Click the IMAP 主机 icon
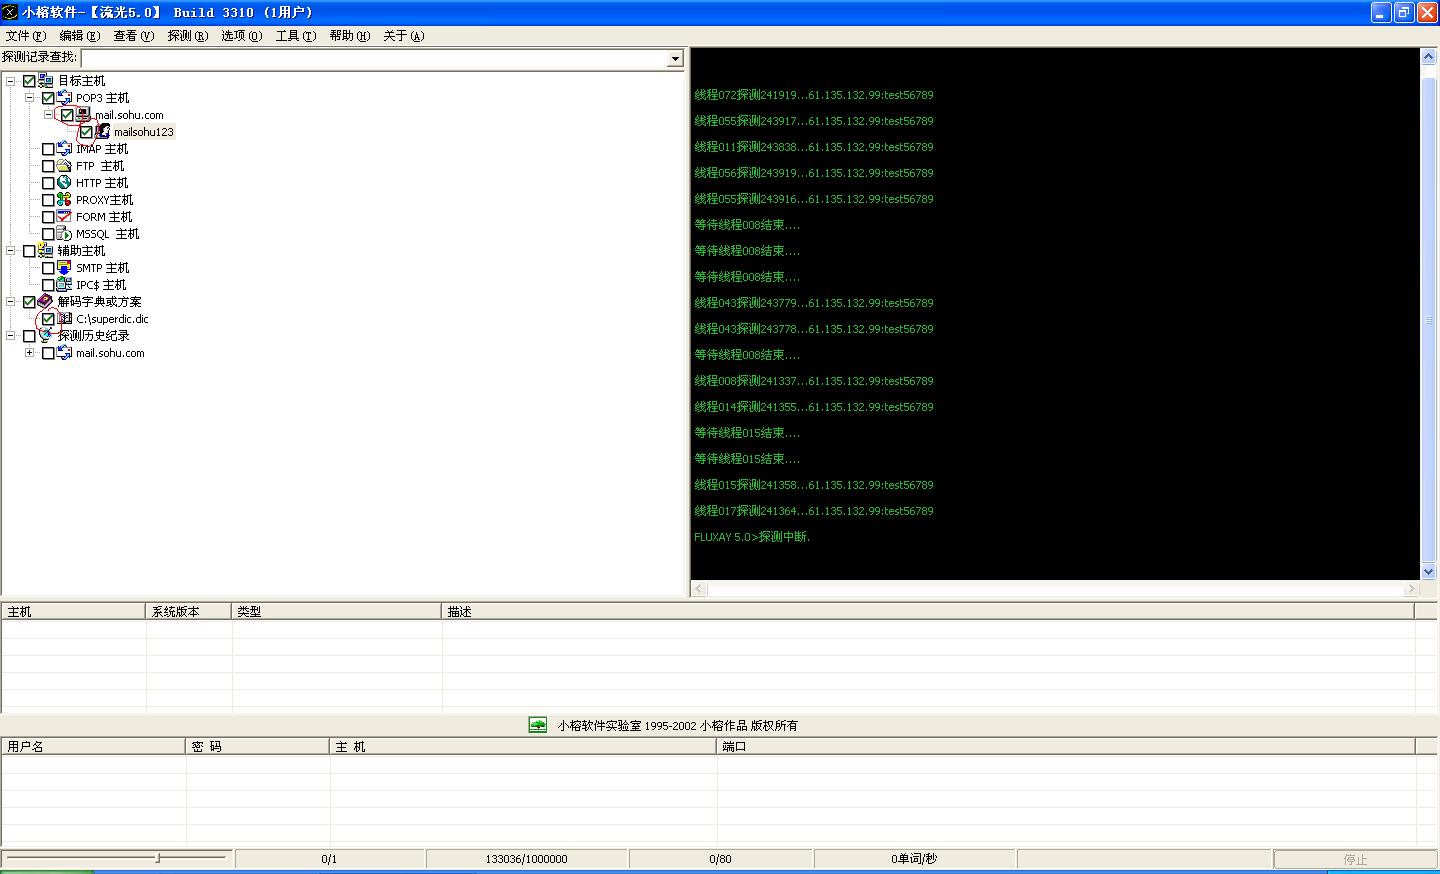 [x=65, y=149]
